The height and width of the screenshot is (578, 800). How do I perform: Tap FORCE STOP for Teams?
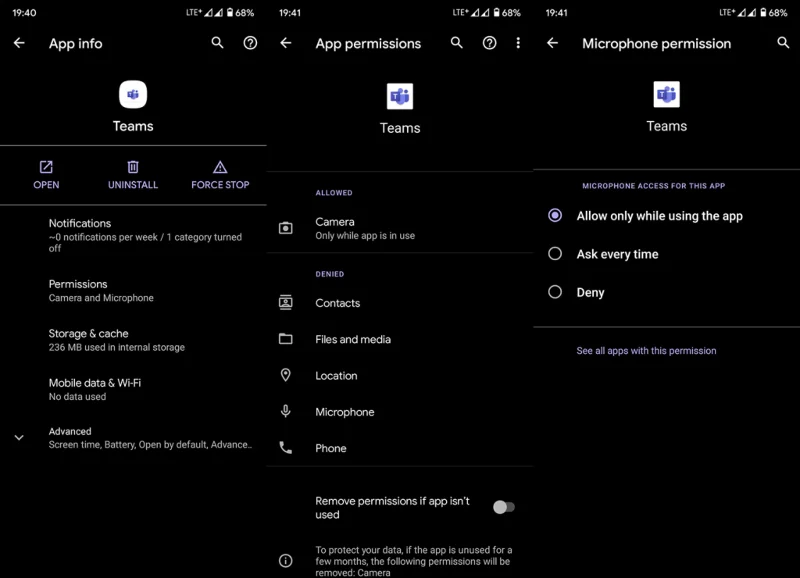(x=220, y=175)
